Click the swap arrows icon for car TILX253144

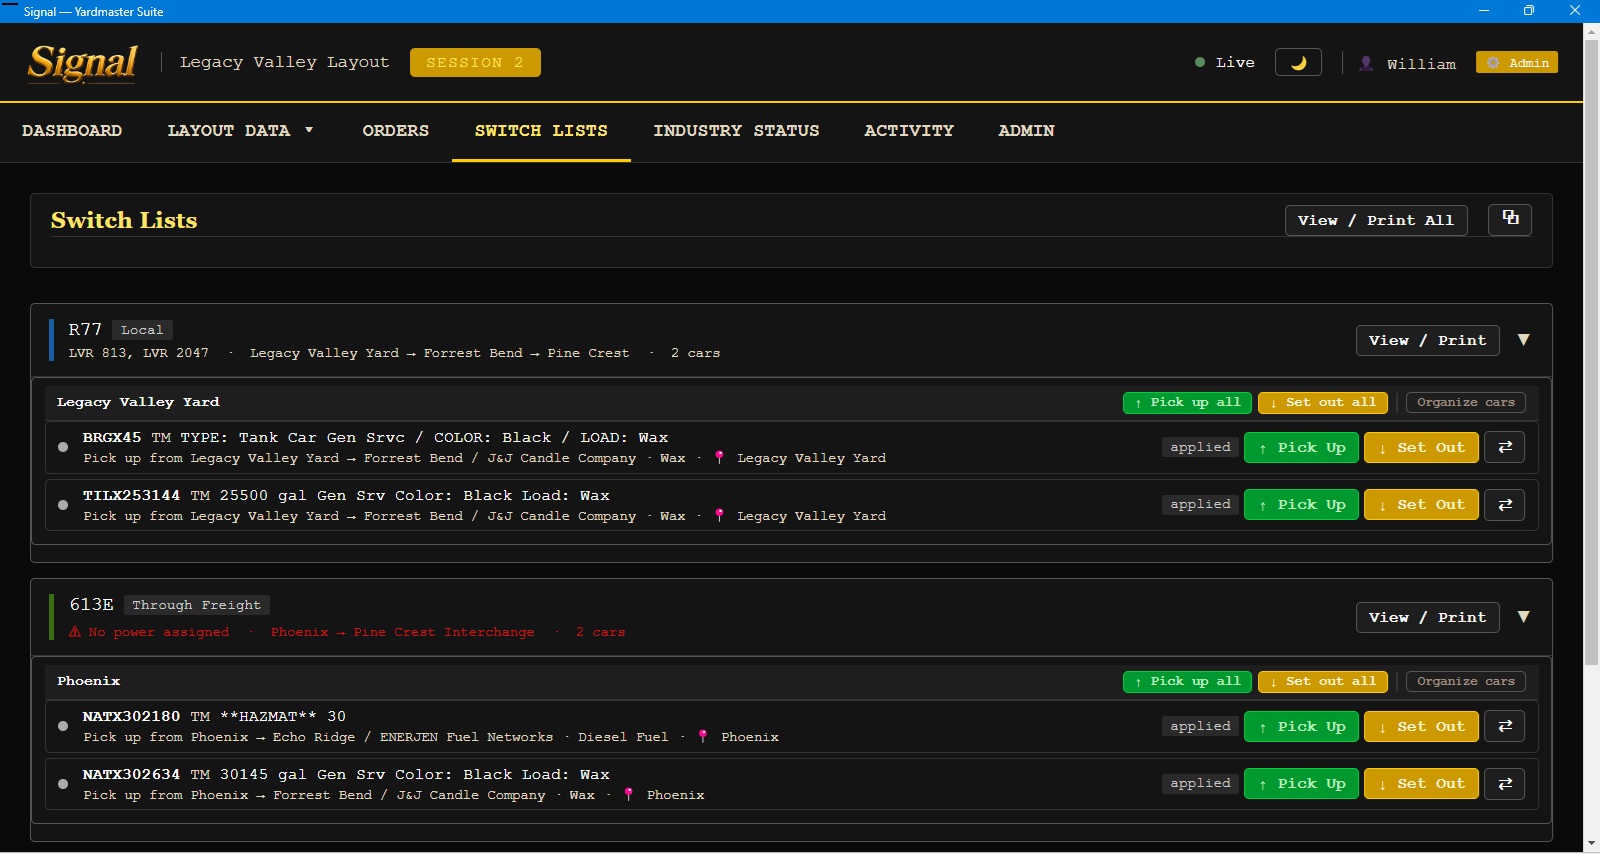1505,505
